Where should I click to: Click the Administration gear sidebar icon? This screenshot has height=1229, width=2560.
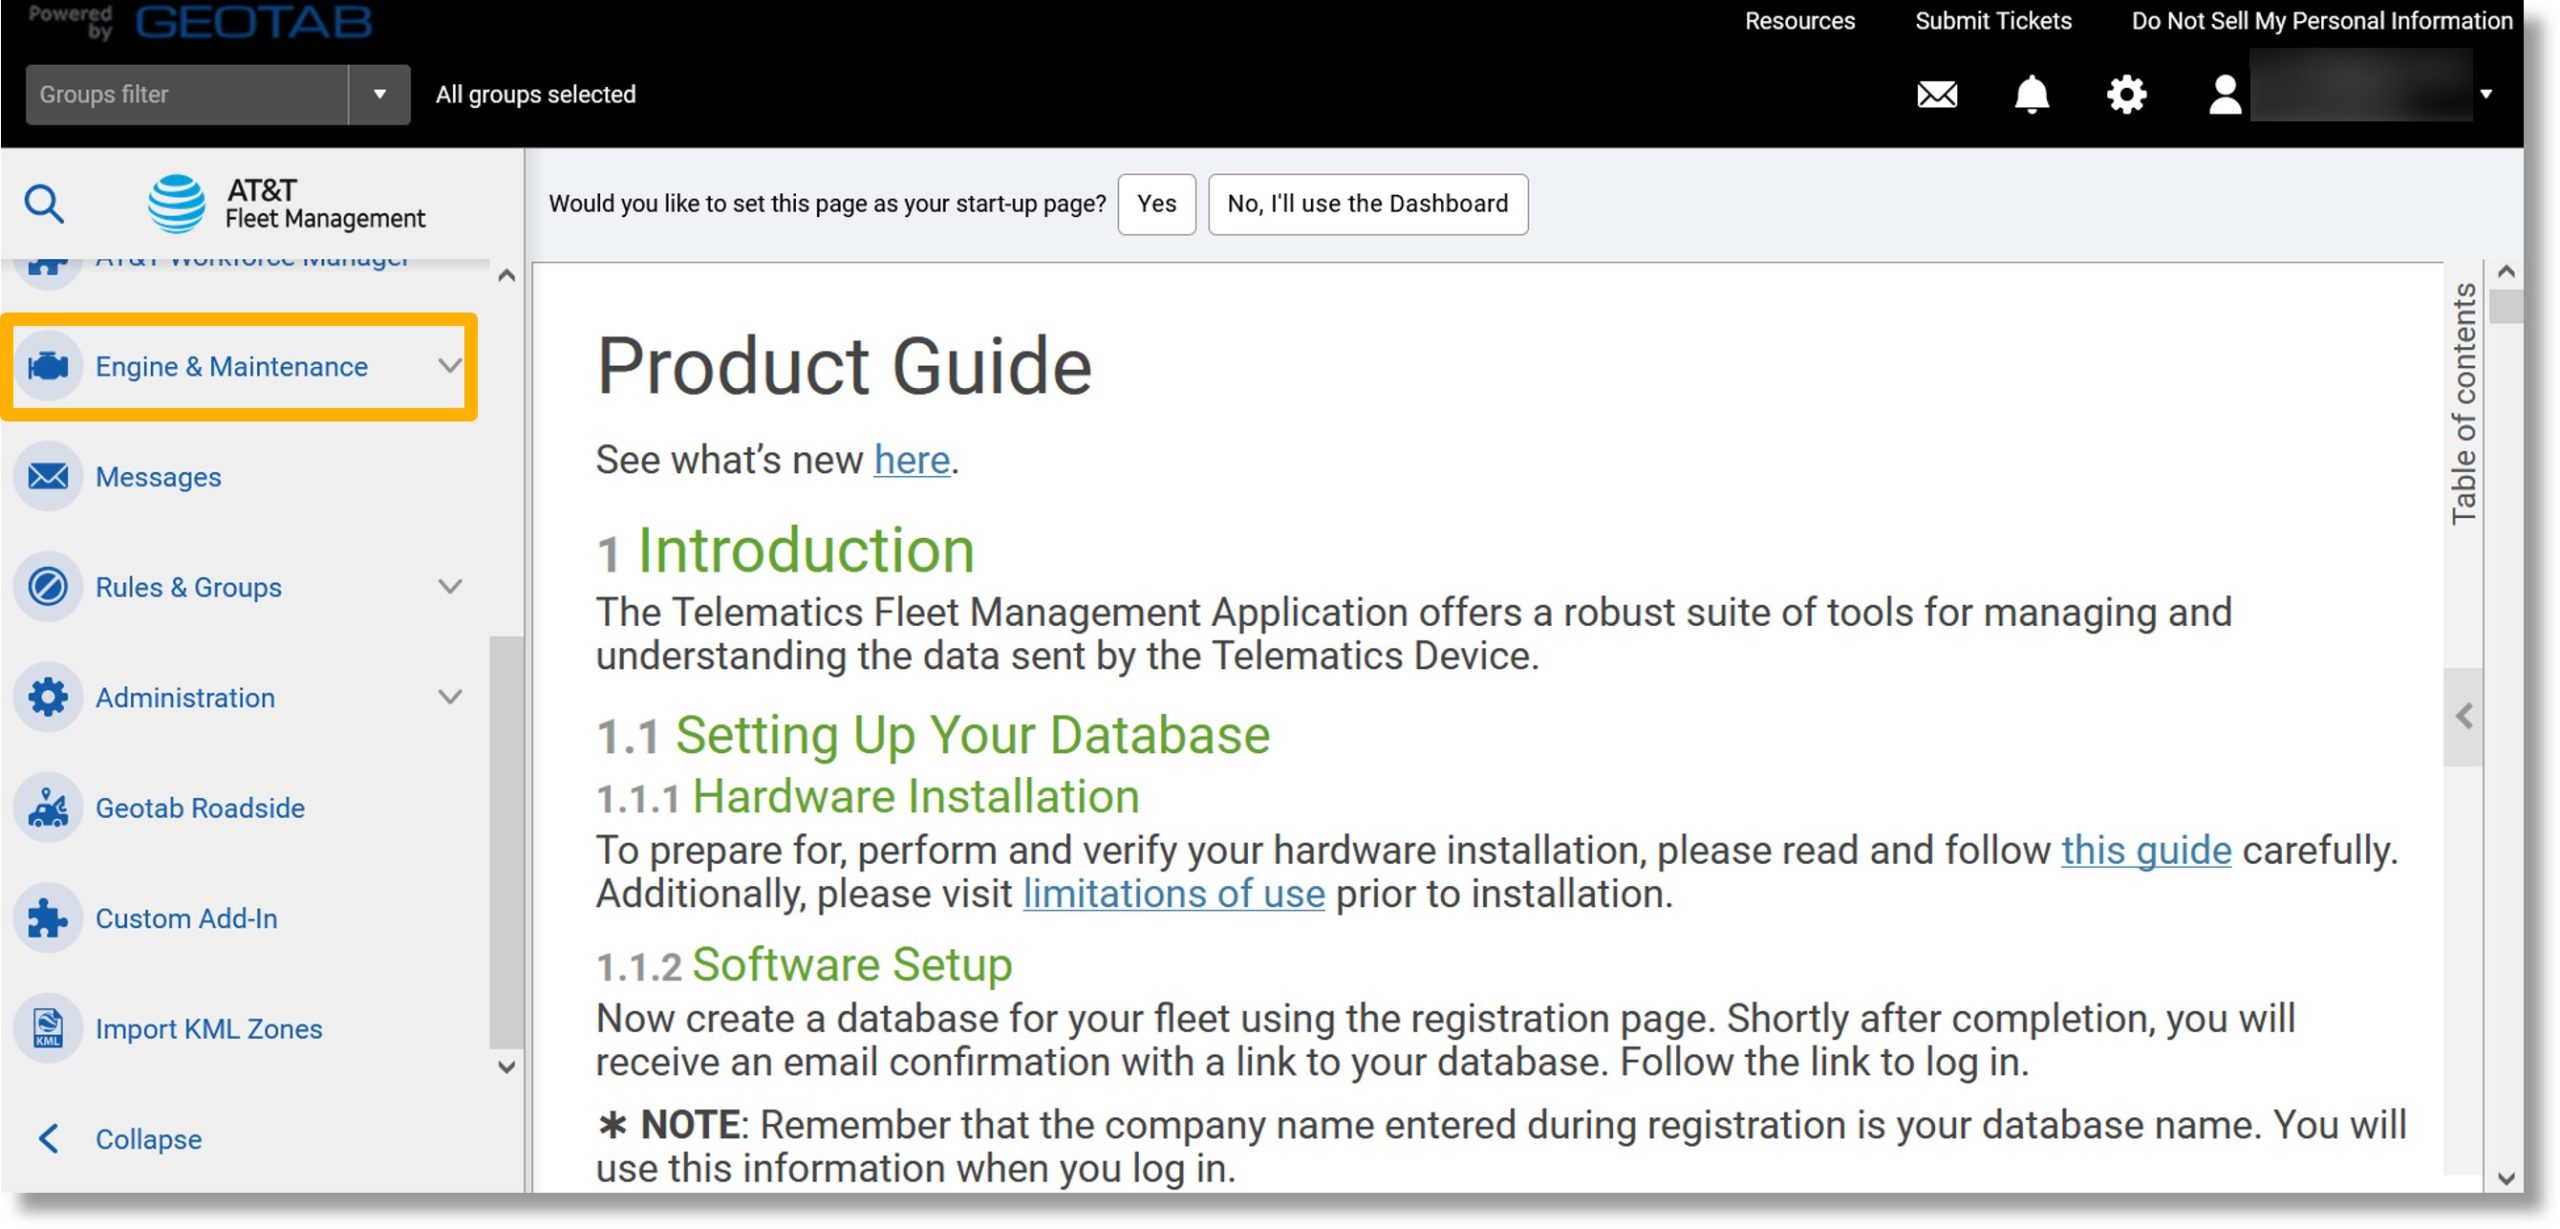pos(48,696)
